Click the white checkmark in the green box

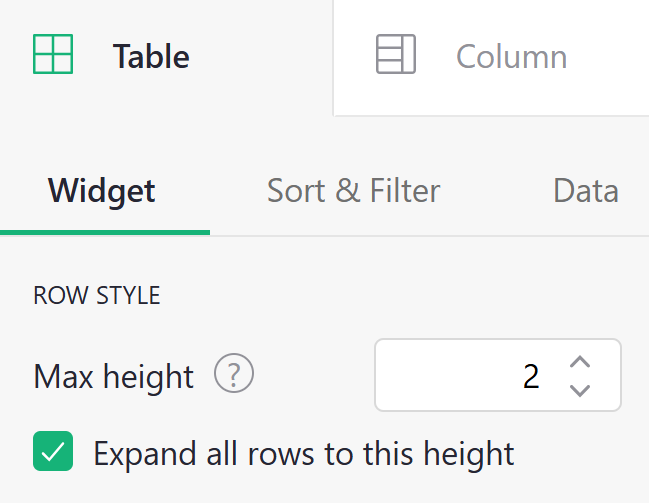tap(53, 452)
